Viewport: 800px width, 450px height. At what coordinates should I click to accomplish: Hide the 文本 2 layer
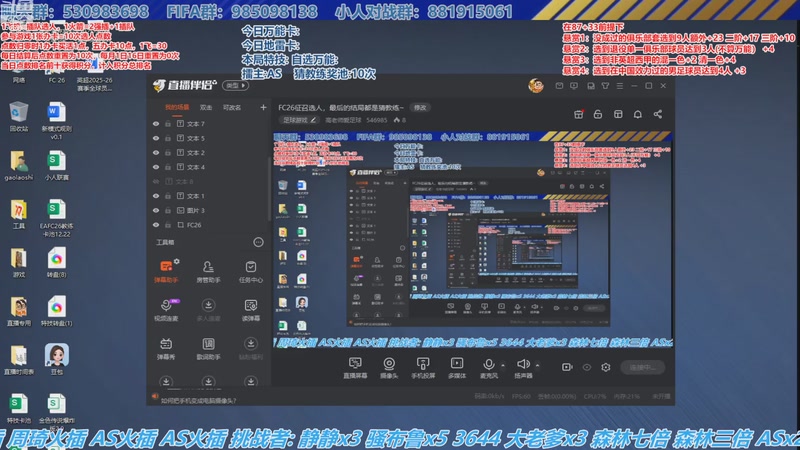(156, 153)
